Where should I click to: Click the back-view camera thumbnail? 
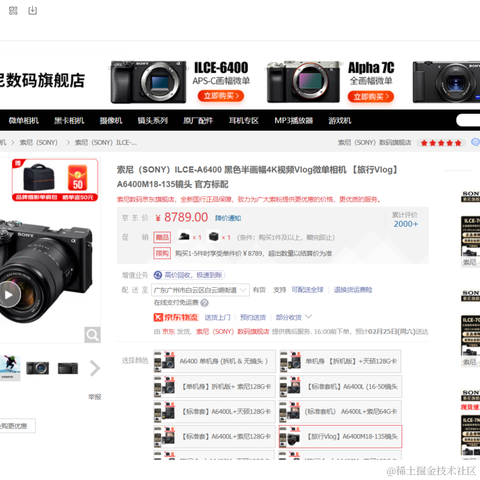tap(68, 368)
